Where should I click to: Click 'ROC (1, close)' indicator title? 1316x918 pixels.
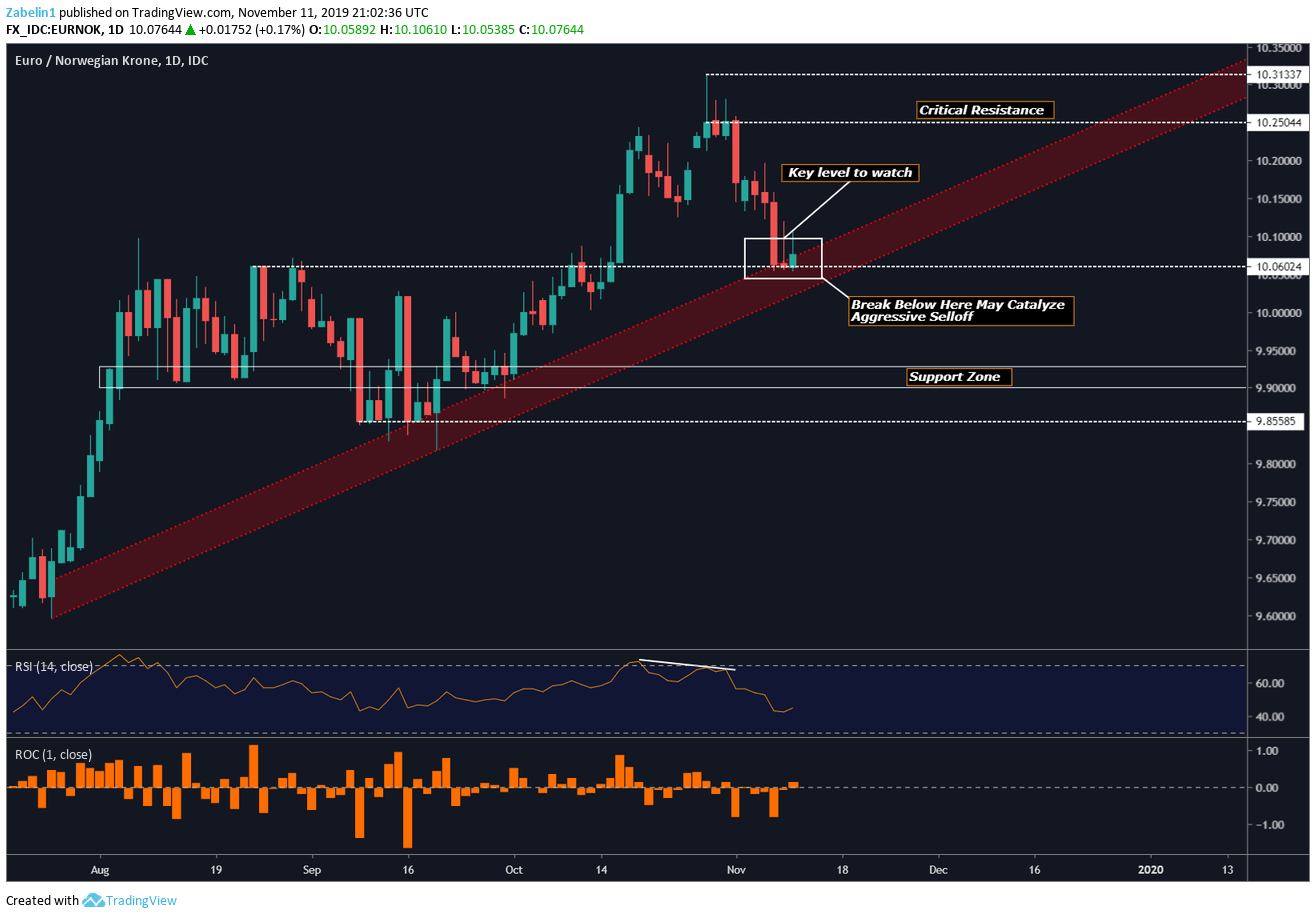52,754
